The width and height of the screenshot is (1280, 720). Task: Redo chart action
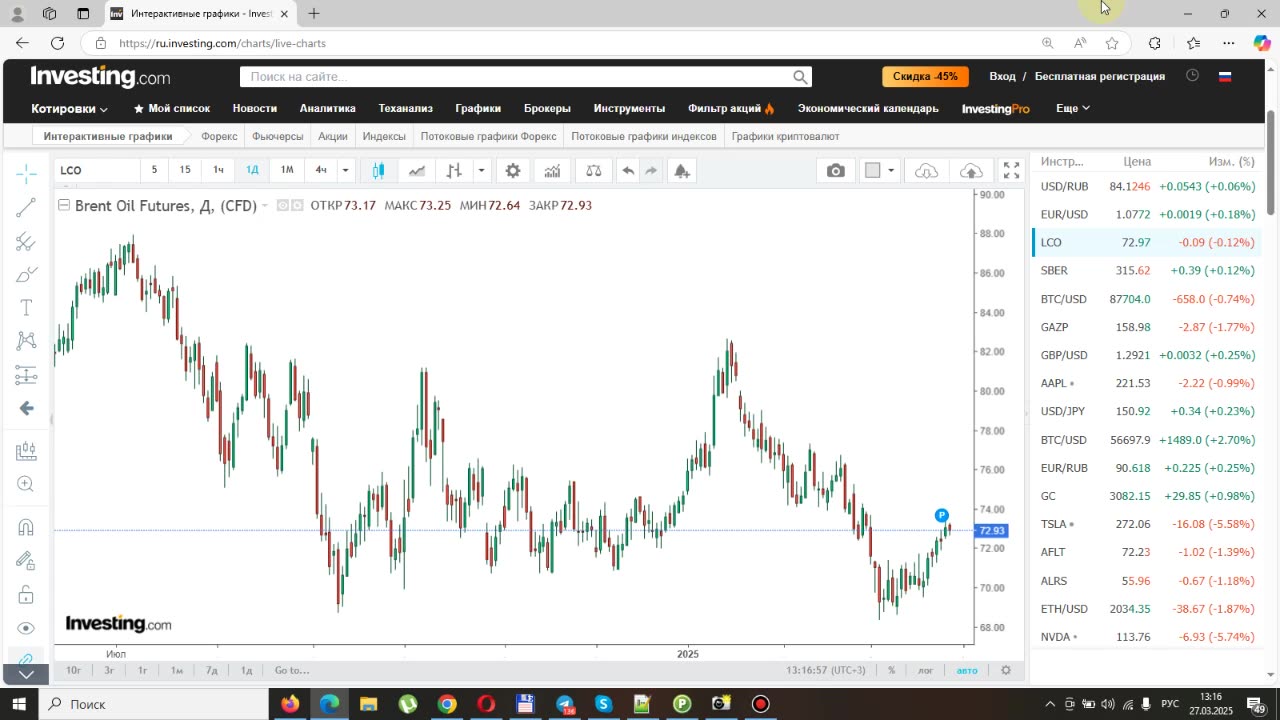(x=651, y=171)
